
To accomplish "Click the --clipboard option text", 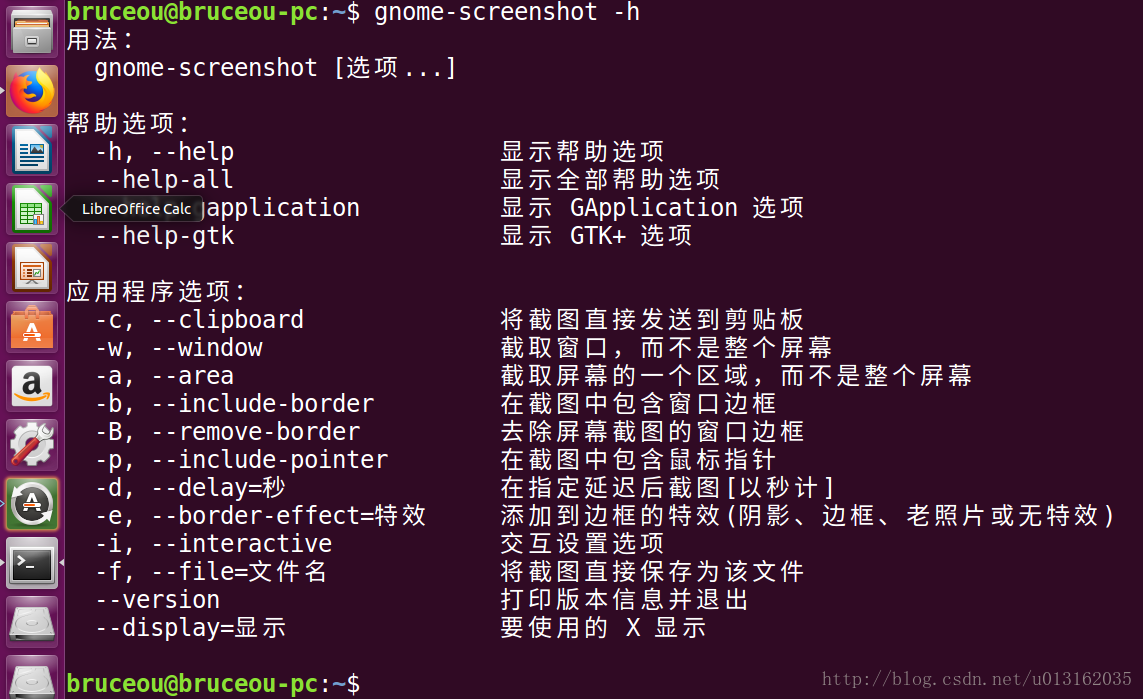I will 227,320.
